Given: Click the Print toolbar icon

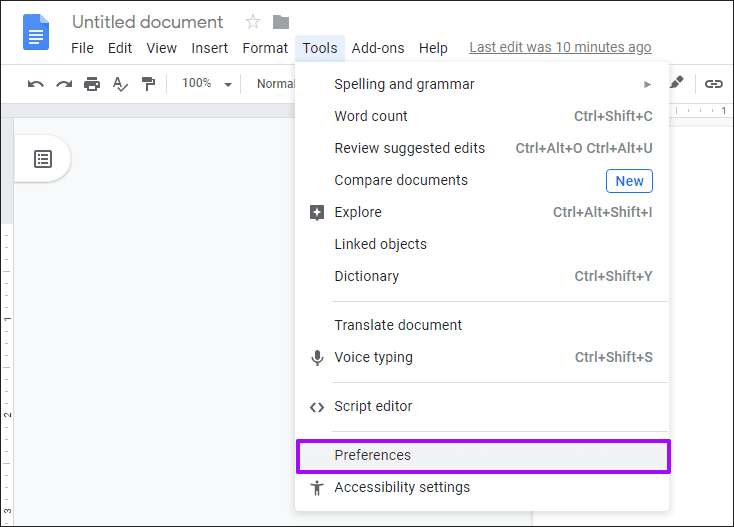Looking at the screenshot, I should tap(92, 84).
